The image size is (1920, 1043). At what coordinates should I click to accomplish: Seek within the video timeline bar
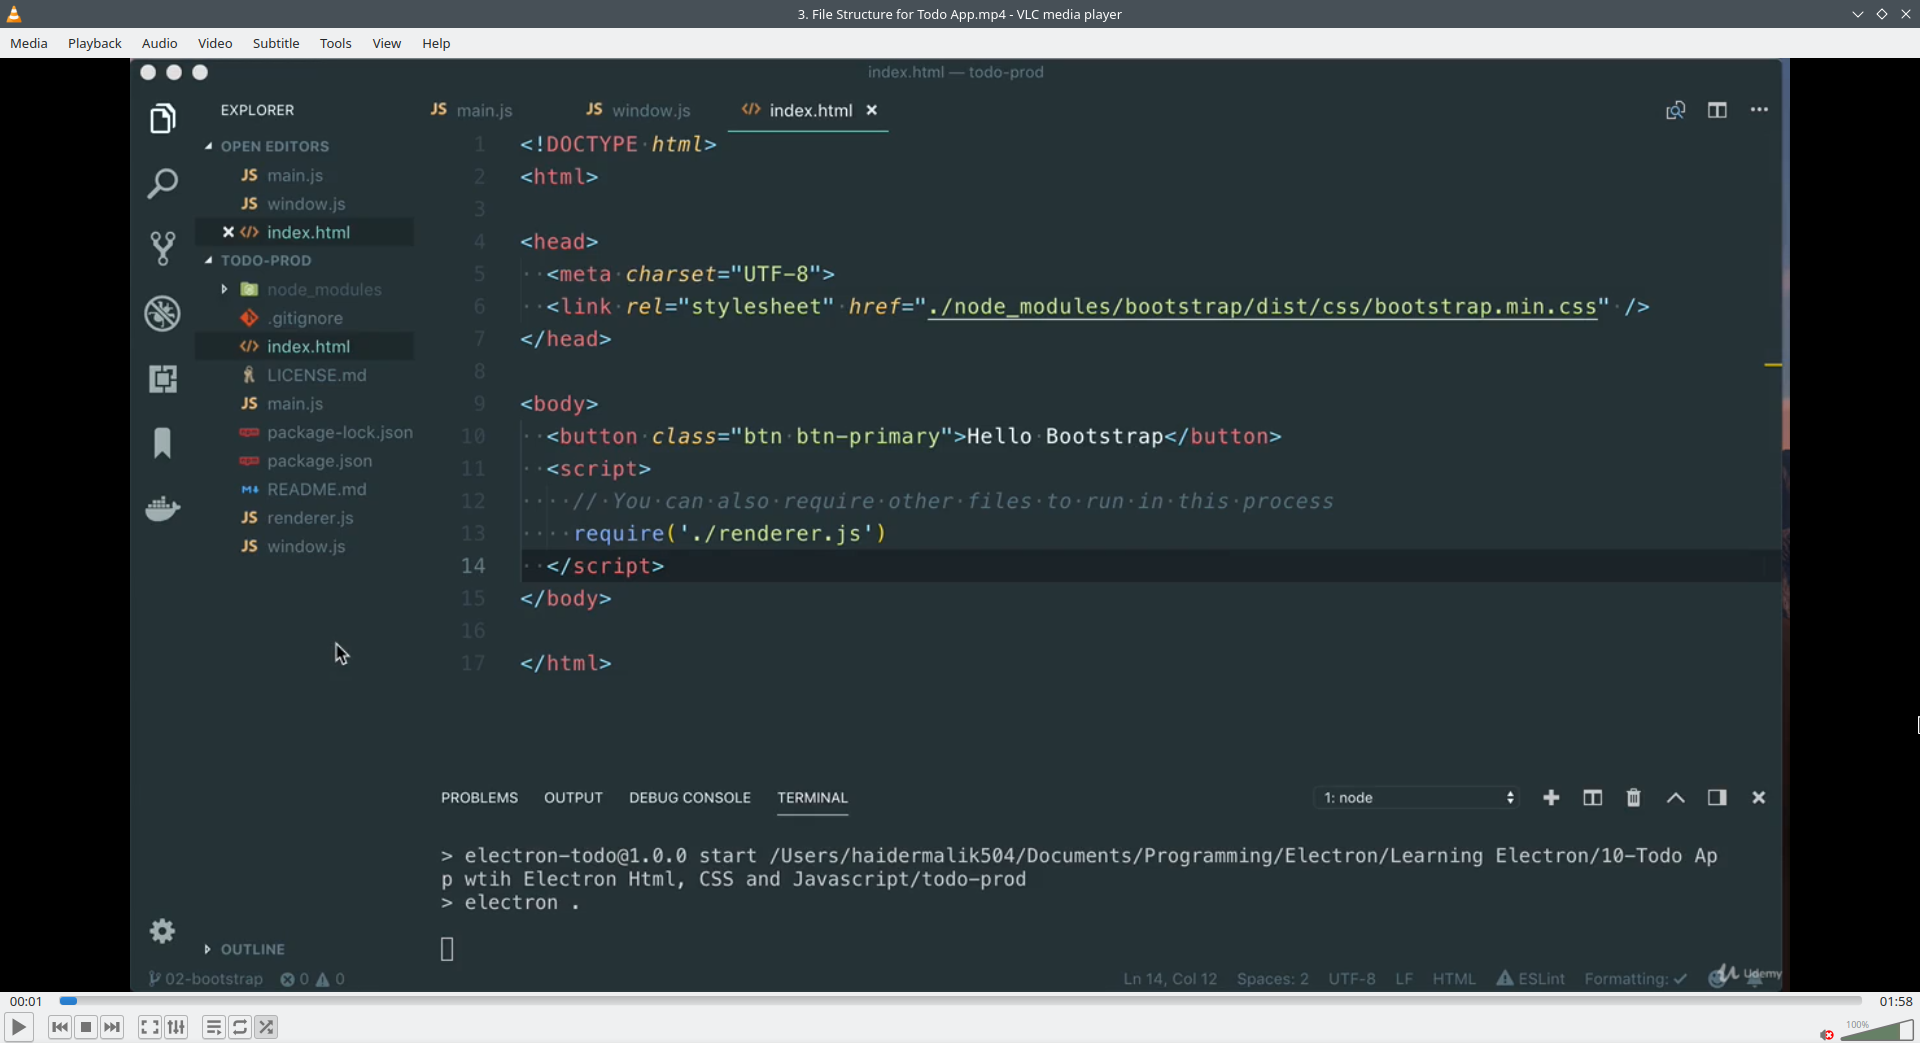960,1001
